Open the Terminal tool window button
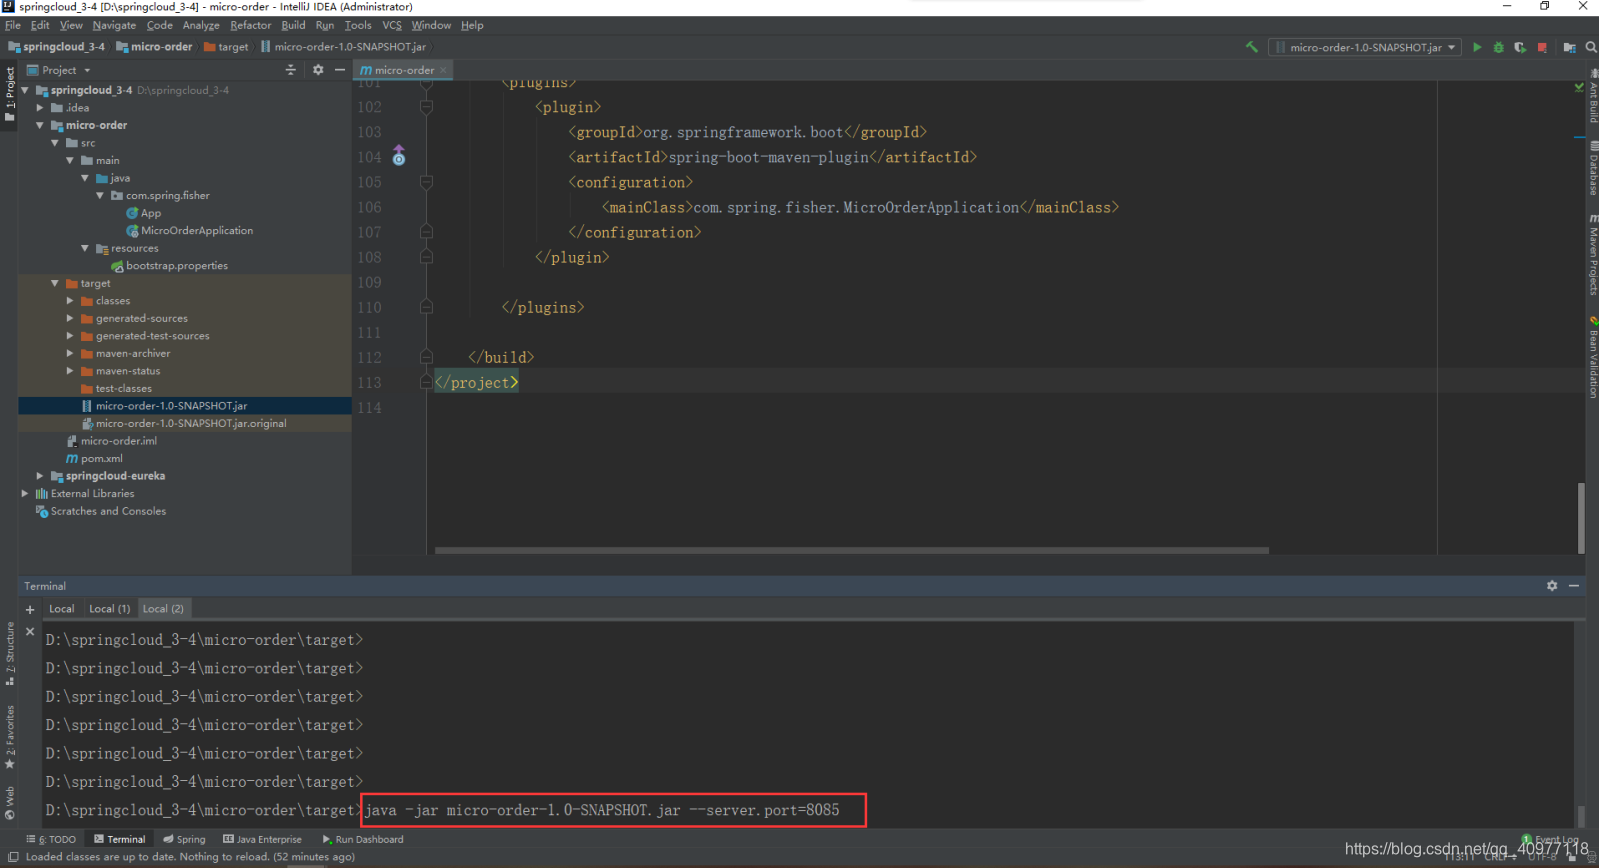Viewport: 1599px width, 868px height. tap(119, 839)
